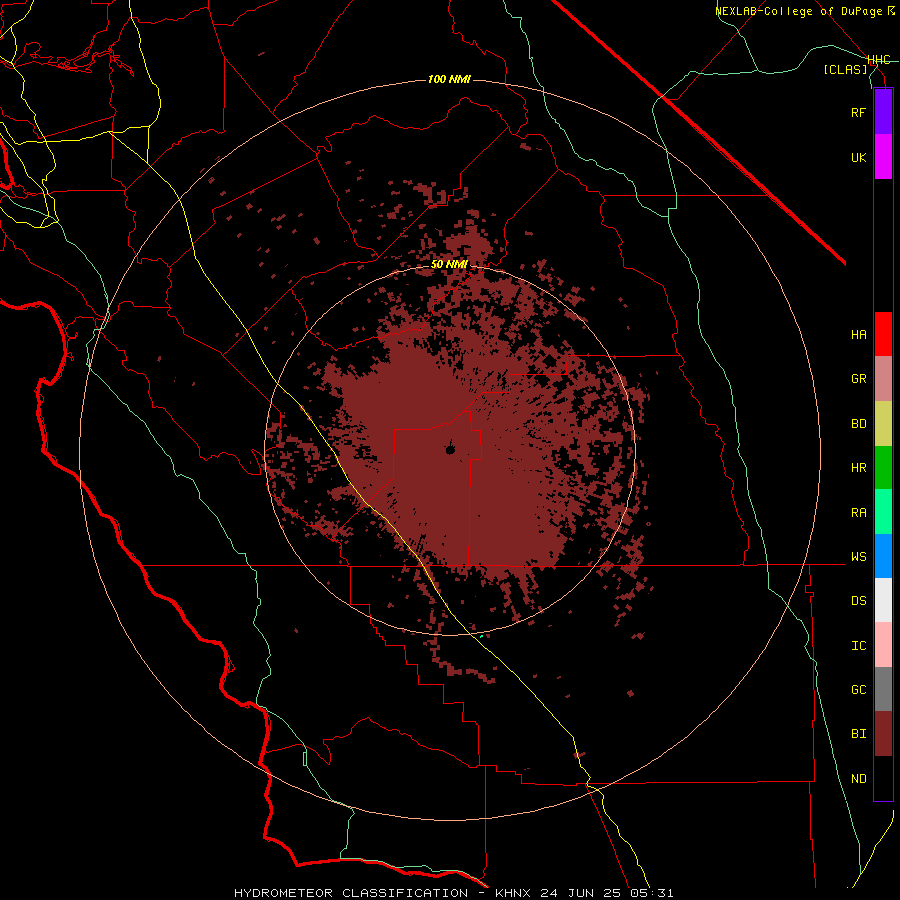Viewport: 900px width, 900px height.
Task: Click the UK legend label
Action: click(858, 157)
